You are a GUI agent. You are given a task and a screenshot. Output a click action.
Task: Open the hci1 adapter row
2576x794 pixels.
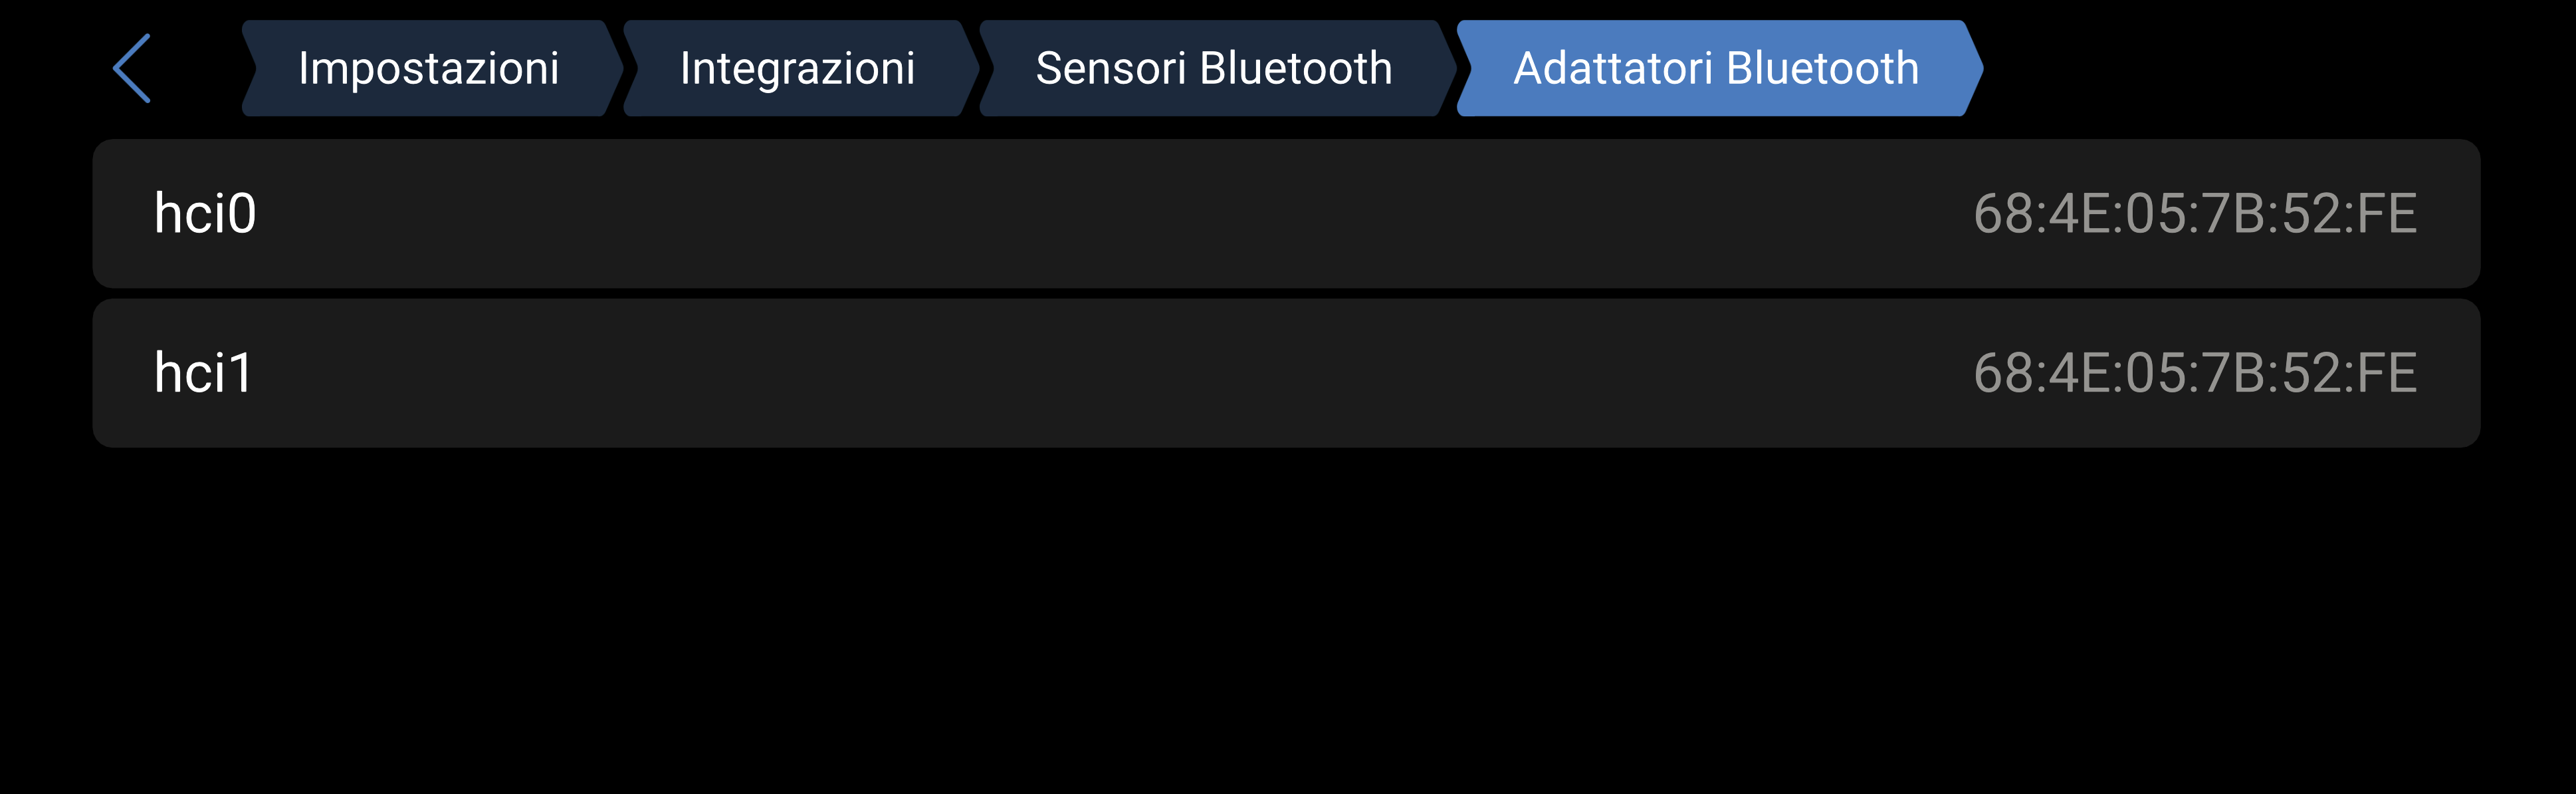[1286, 373]
